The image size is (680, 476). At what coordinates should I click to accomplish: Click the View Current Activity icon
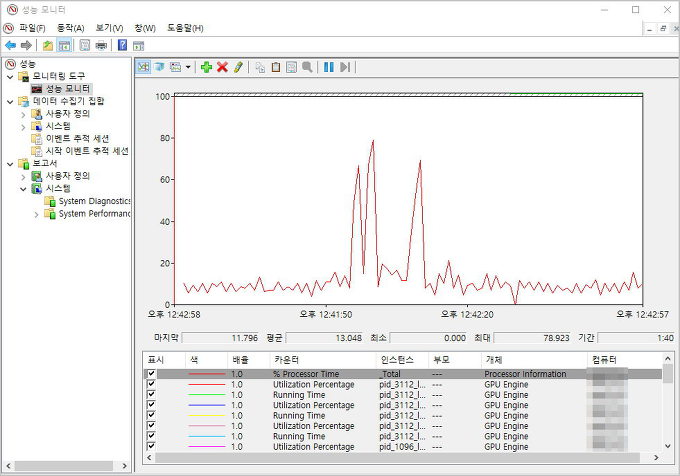pyautogui.click(x=143, y=67)
